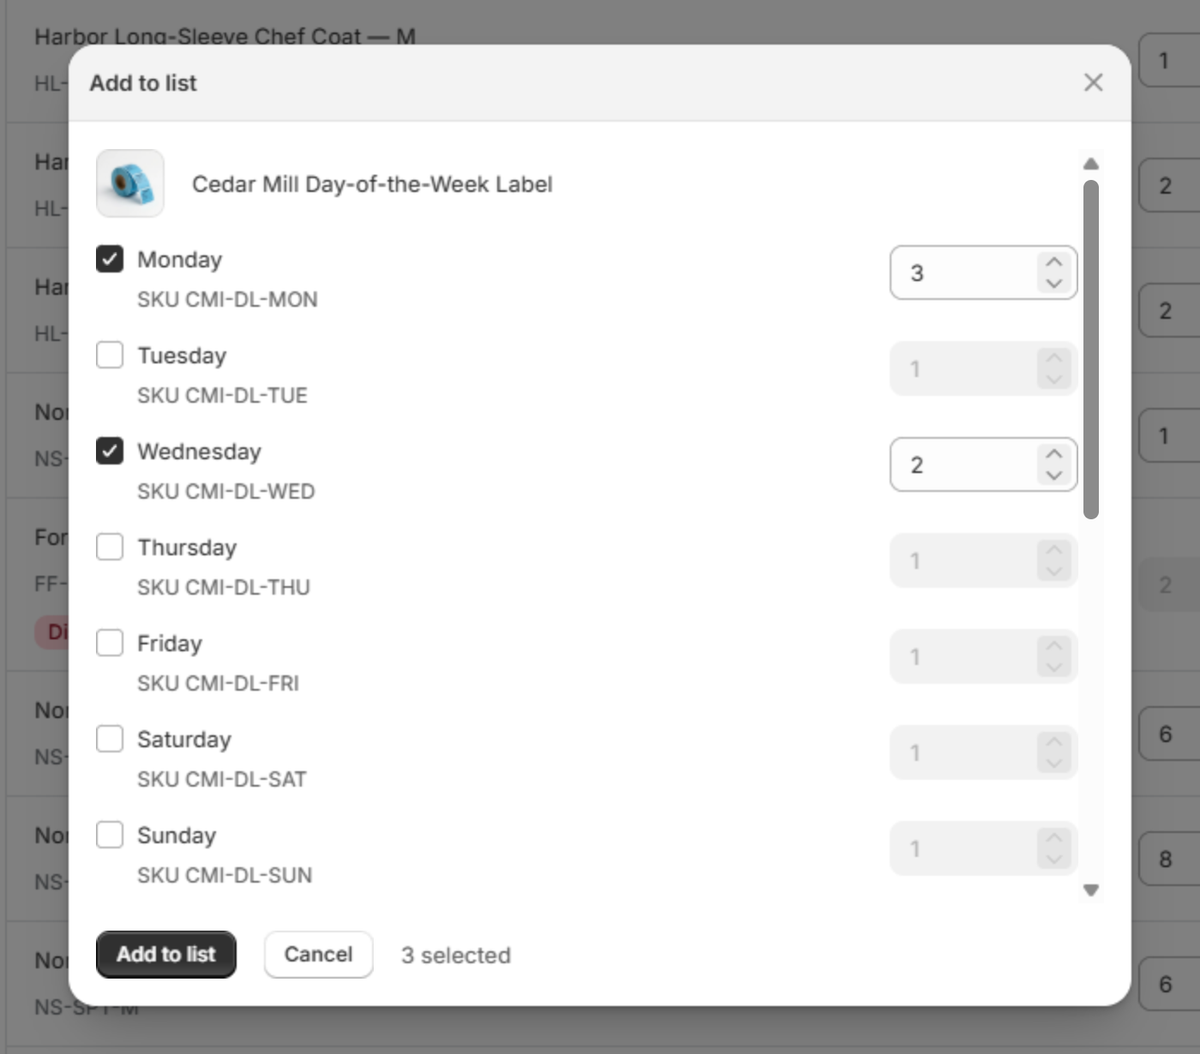Increase Wednesday quantity with up arrow

coord(1054,454)
